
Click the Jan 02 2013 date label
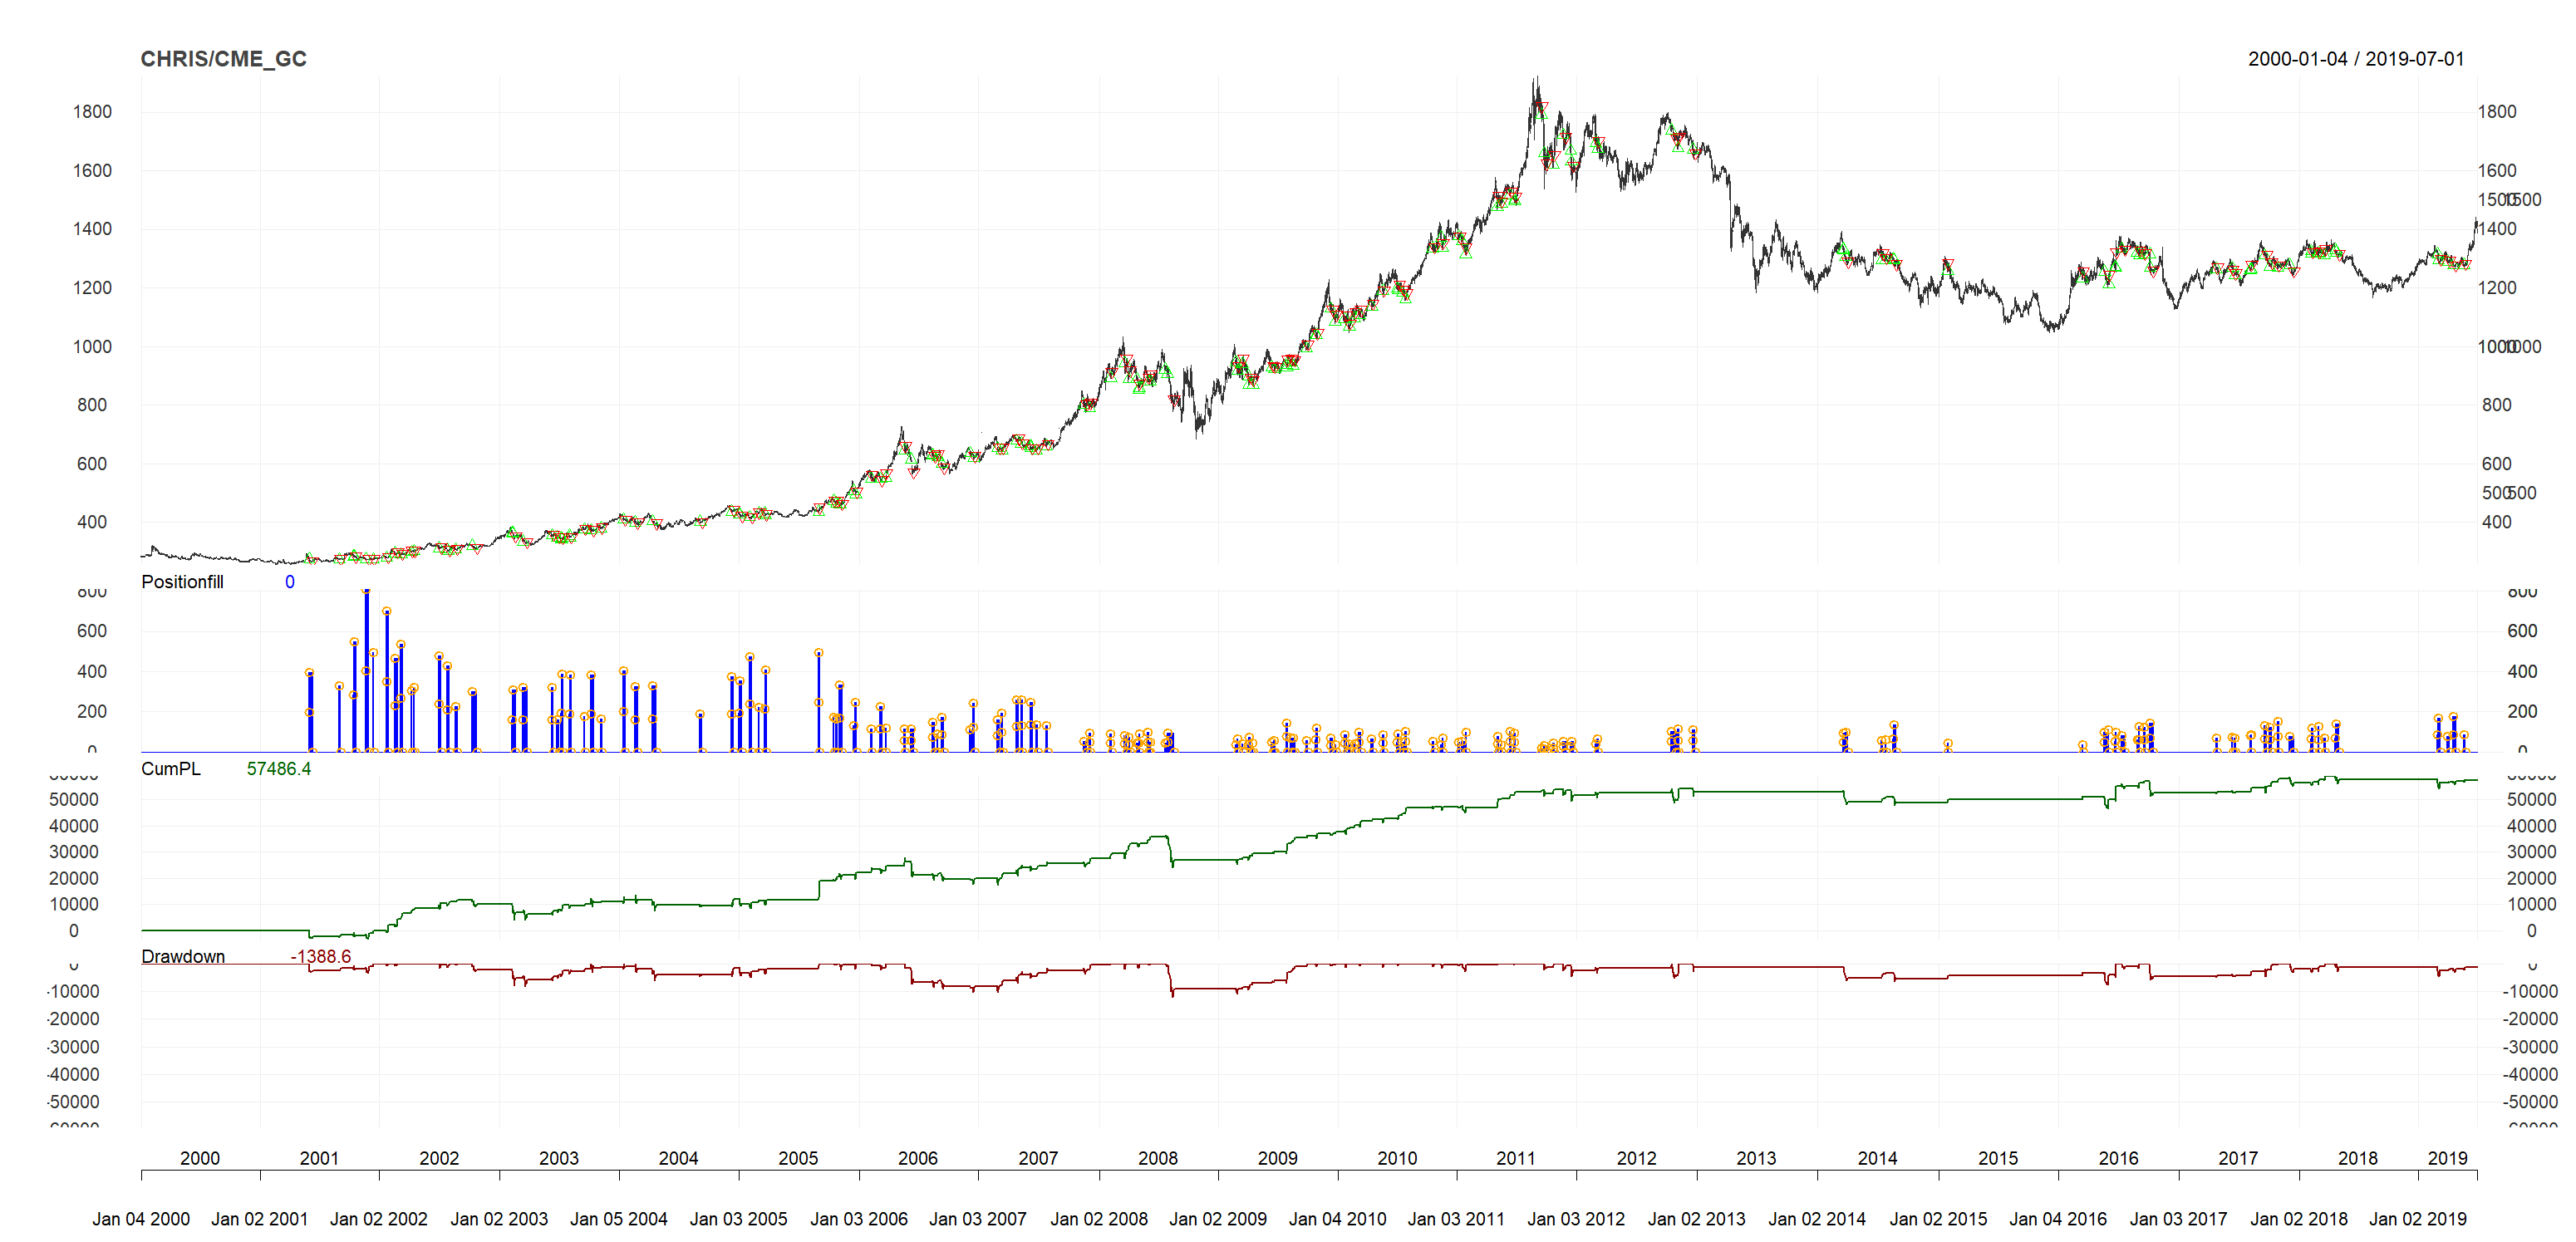point(1696,1219)
